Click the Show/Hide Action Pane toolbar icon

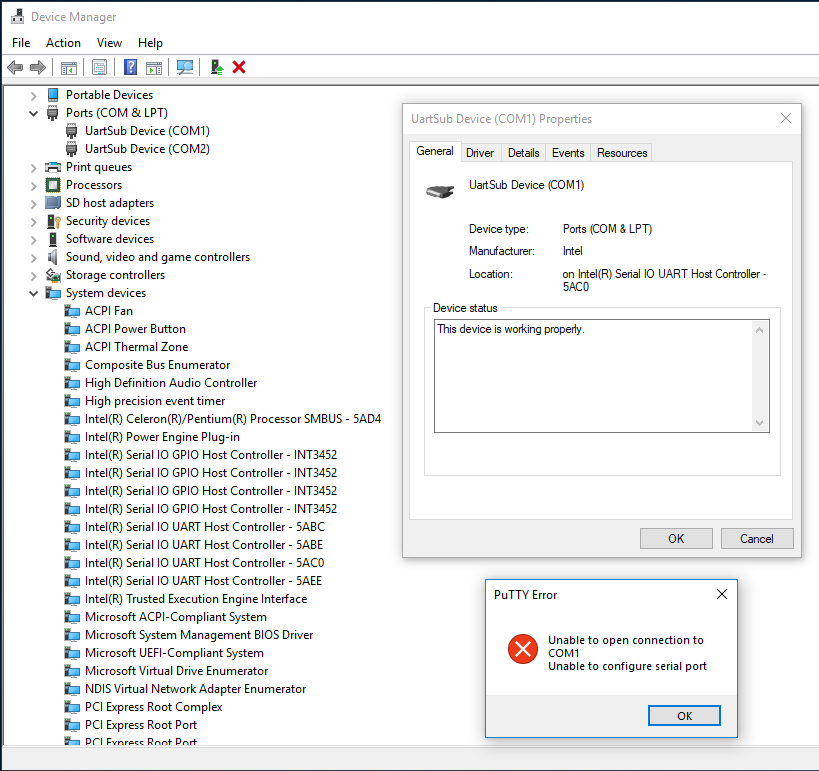coord(154,67)
